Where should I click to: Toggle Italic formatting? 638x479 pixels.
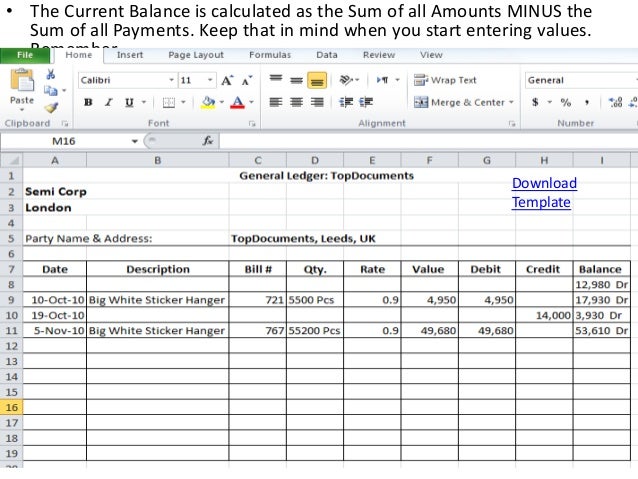108,102
